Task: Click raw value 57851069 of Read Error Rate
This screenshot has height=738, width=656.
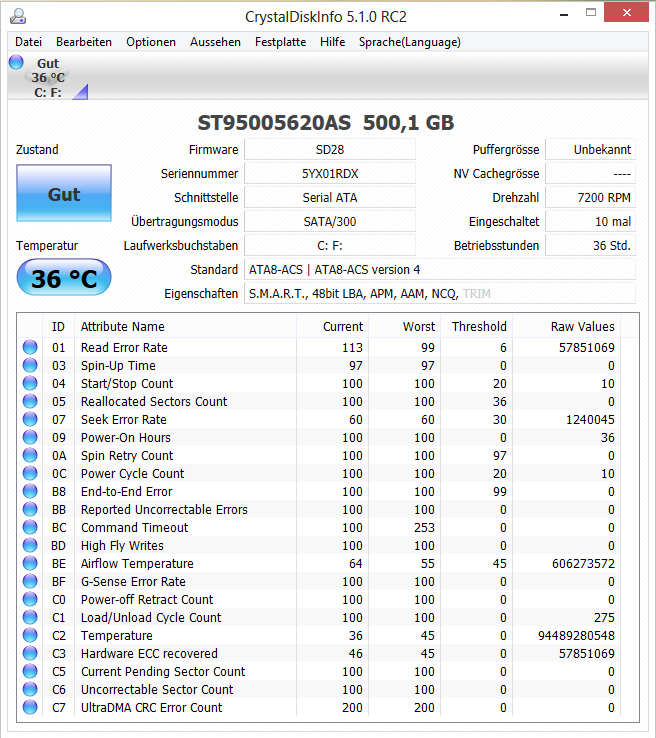Action: click(x=586, y=348)
